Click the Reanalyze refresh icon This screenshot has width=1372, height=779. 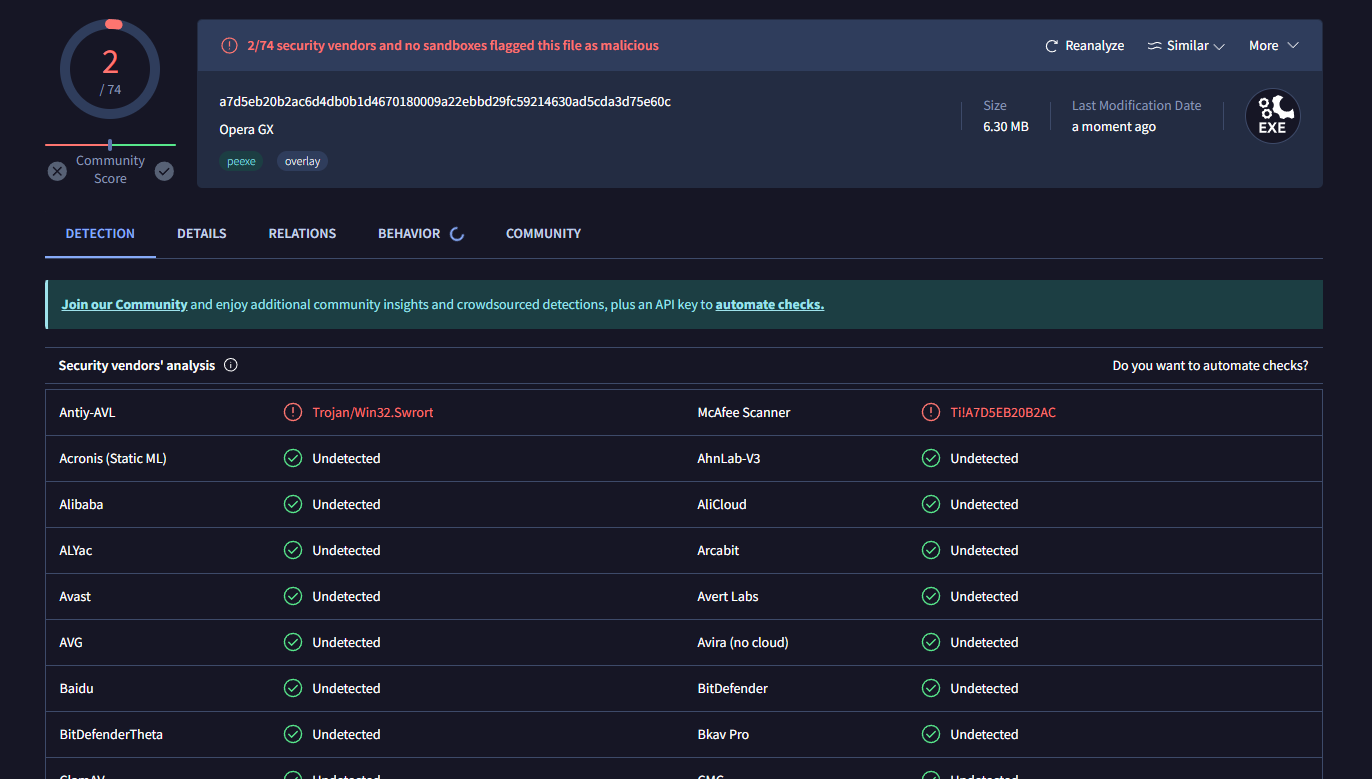(1051, 46)
